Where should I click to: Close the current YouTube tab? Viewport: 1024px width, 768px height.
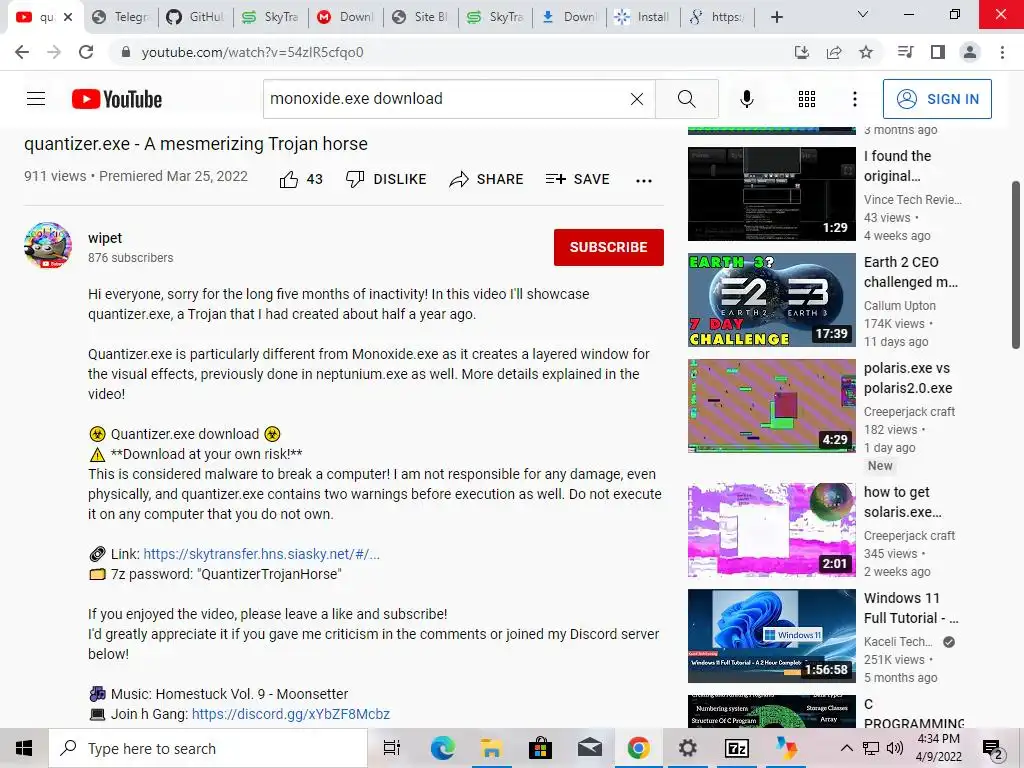(68, 17)
